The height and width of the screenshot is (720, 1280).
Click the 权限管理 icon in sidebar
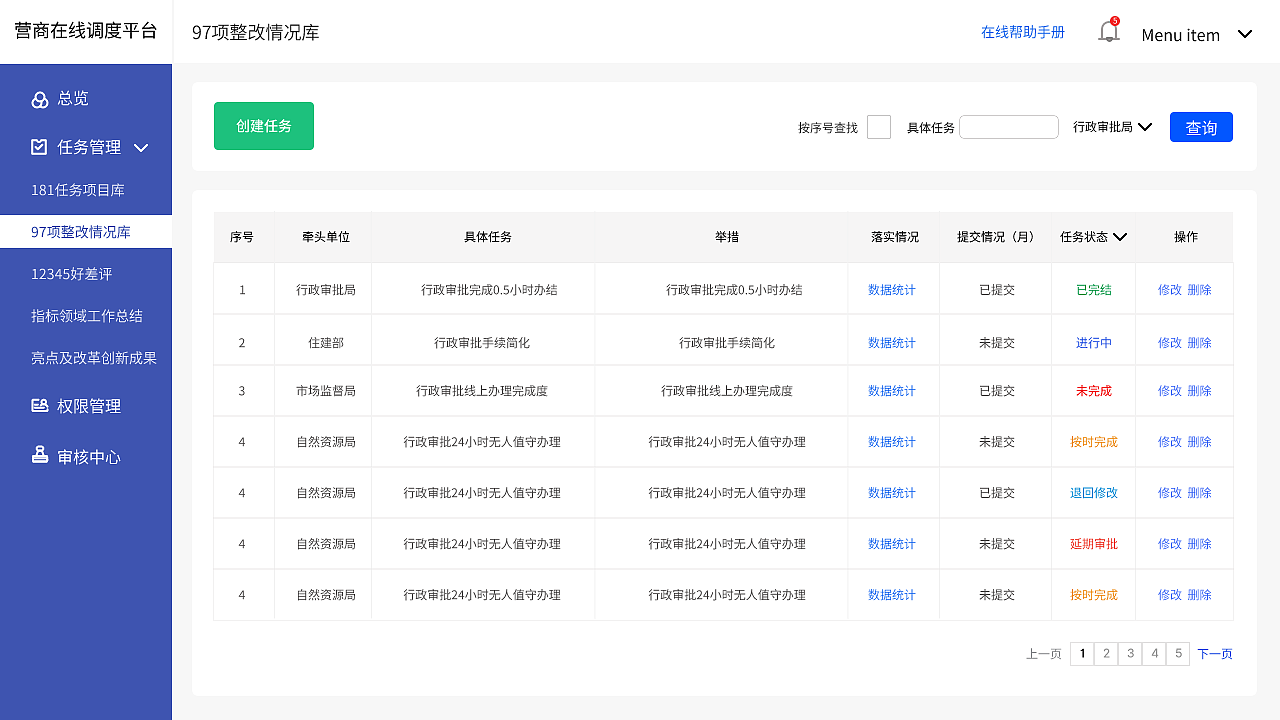(x=40, y=406)
